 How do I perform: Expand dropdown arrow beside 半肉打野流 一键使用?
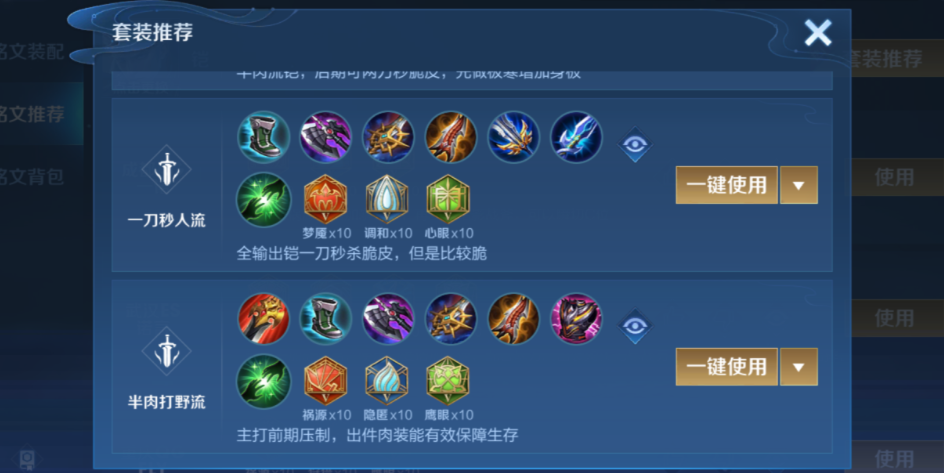799,366
